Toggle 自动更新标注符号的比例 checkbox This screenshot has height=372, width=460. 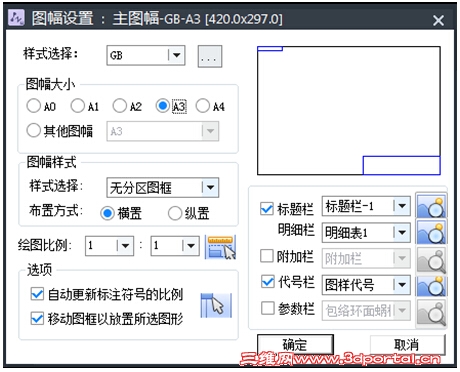(x=37, y=294)
